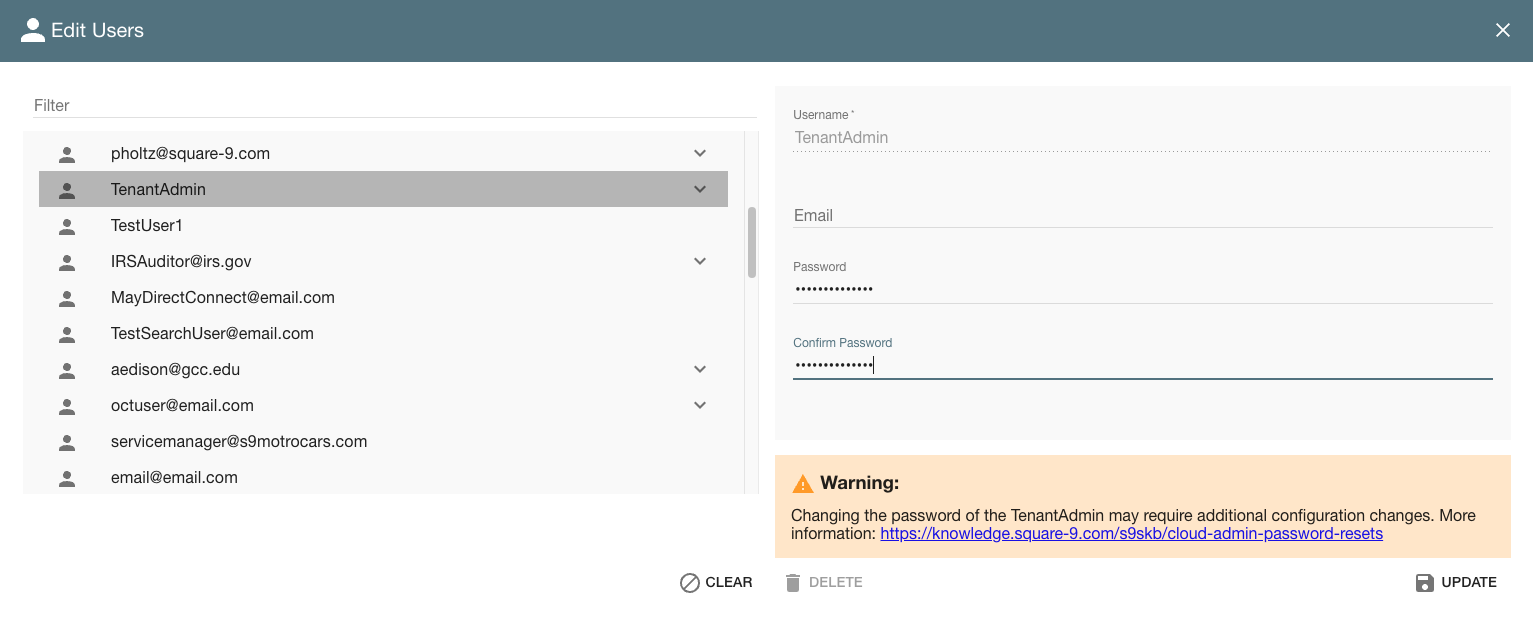Expand the TenantAdmin row chevron
This screenshot has width=1533, height=627.
tap(700, 190)
